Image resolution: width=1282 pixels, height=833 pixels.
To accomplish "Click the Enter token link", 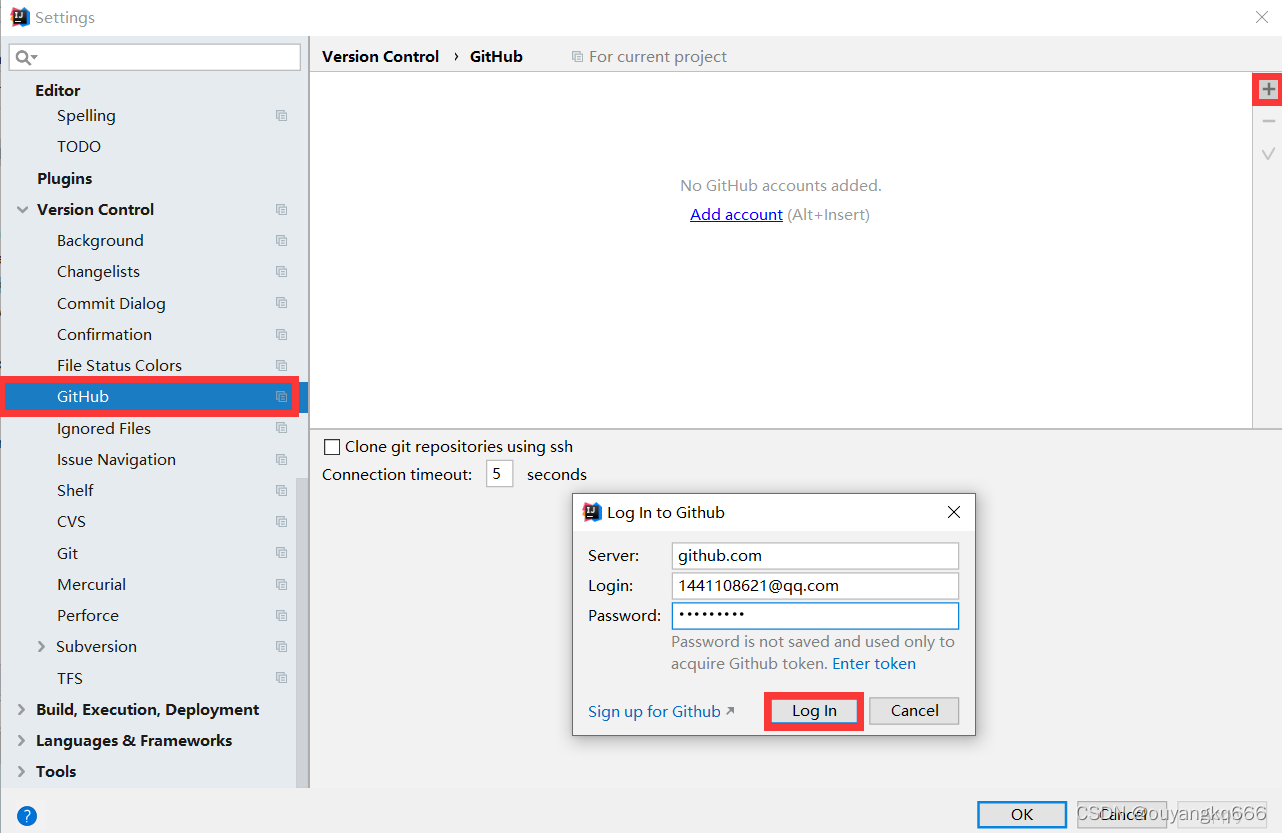I will point(874,664).
